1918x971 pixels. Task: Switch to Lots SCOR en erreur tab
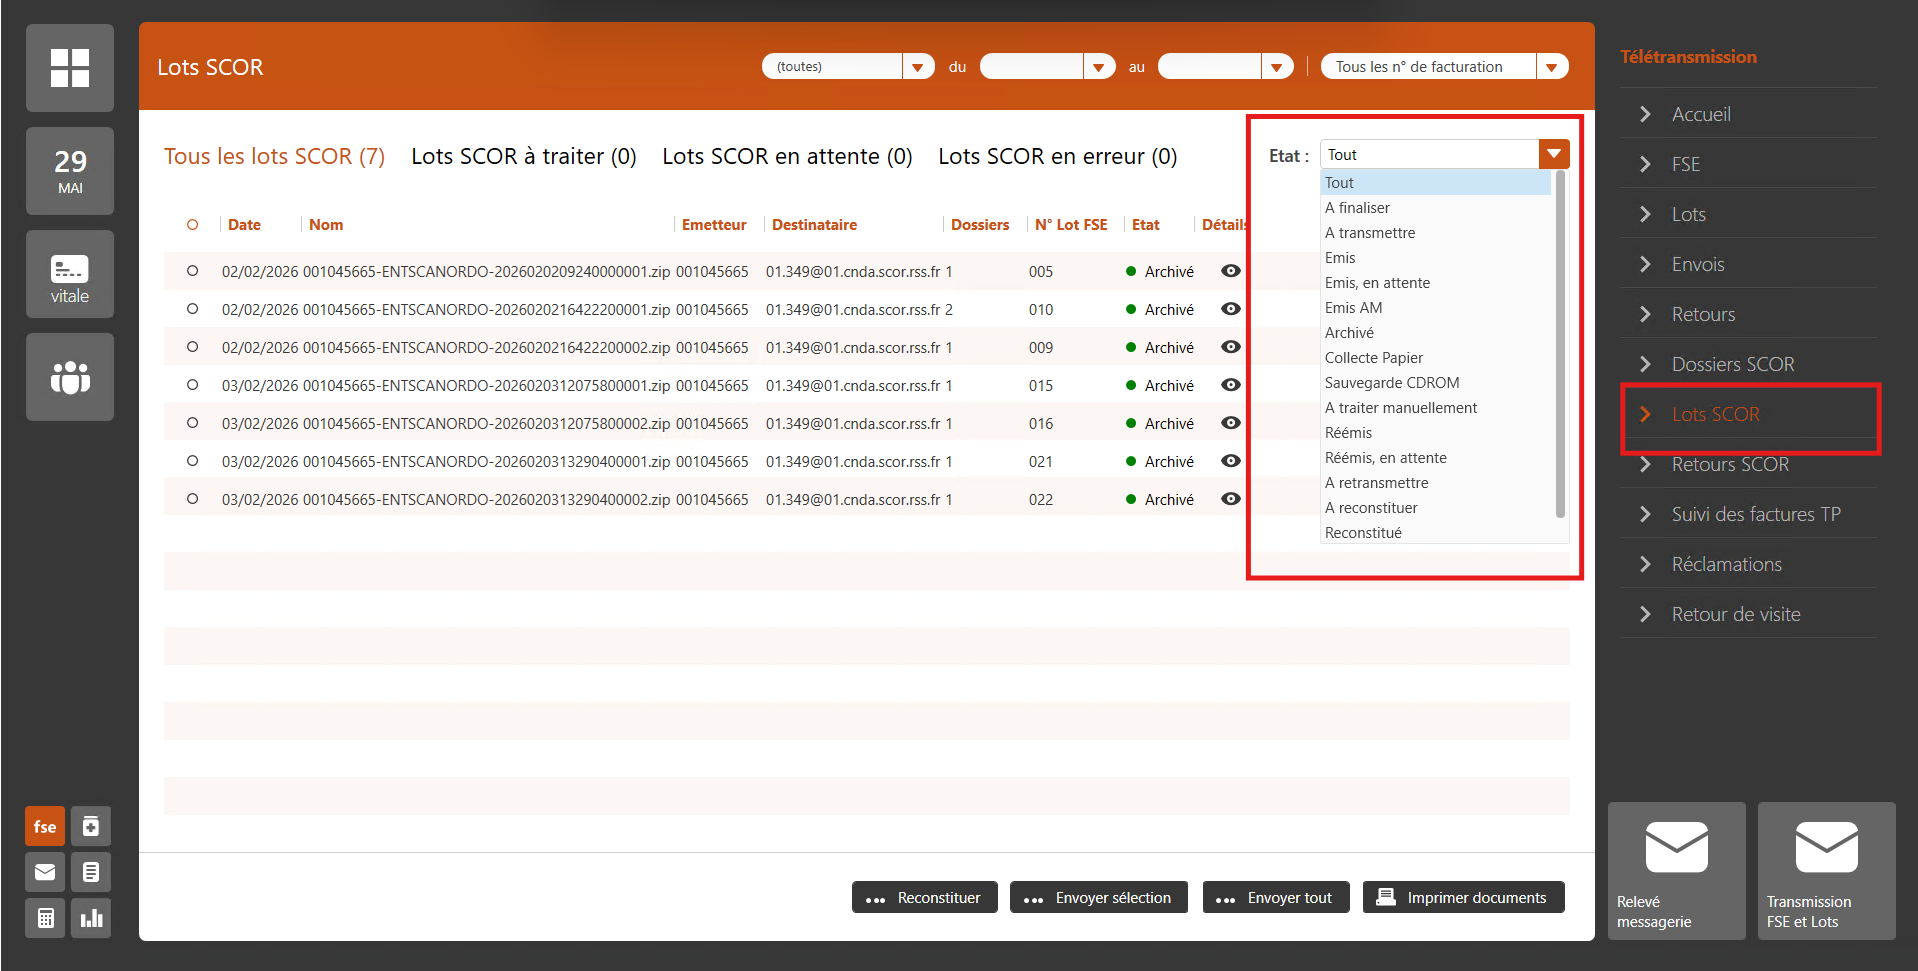(1057, 156)
